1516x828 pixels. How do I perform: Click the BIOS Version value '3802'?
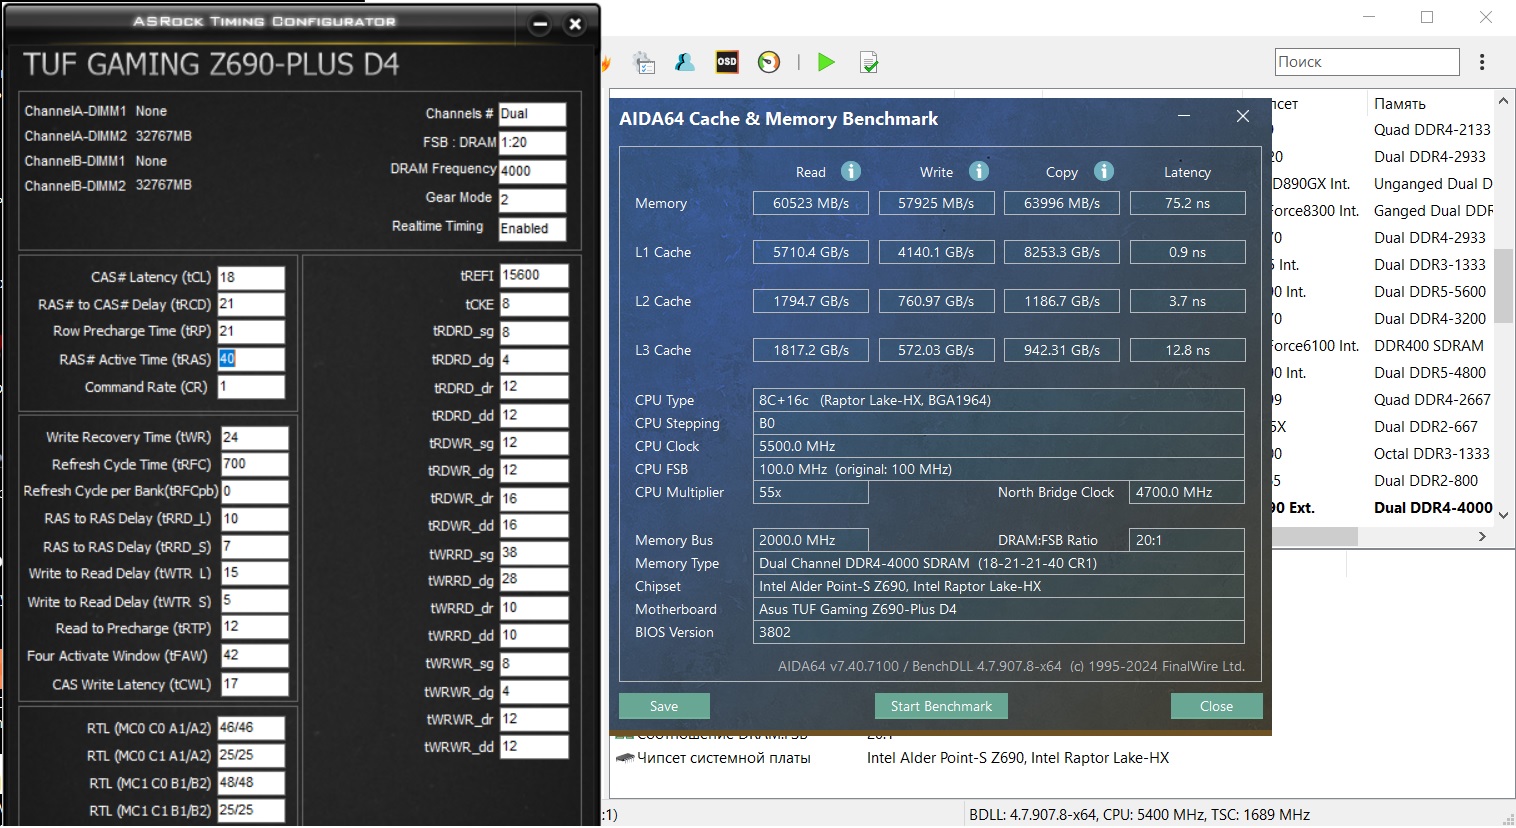[998, 632]
